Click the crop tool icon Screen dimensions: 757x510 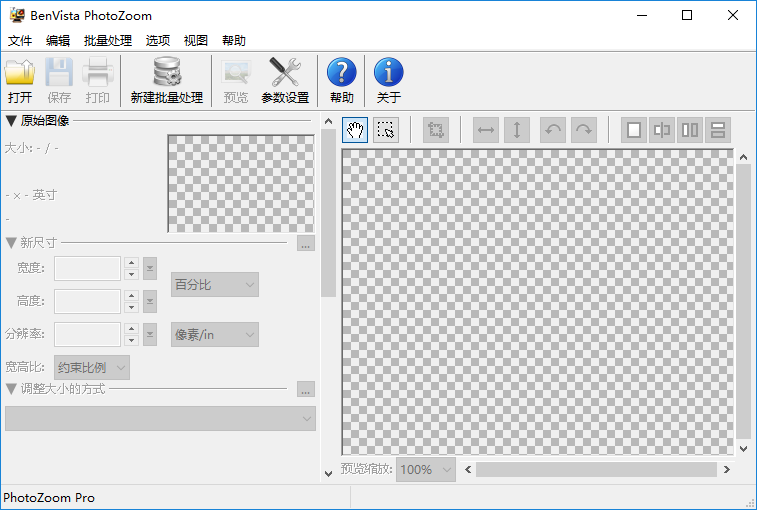pyautogui.click(x=436, y=130)
